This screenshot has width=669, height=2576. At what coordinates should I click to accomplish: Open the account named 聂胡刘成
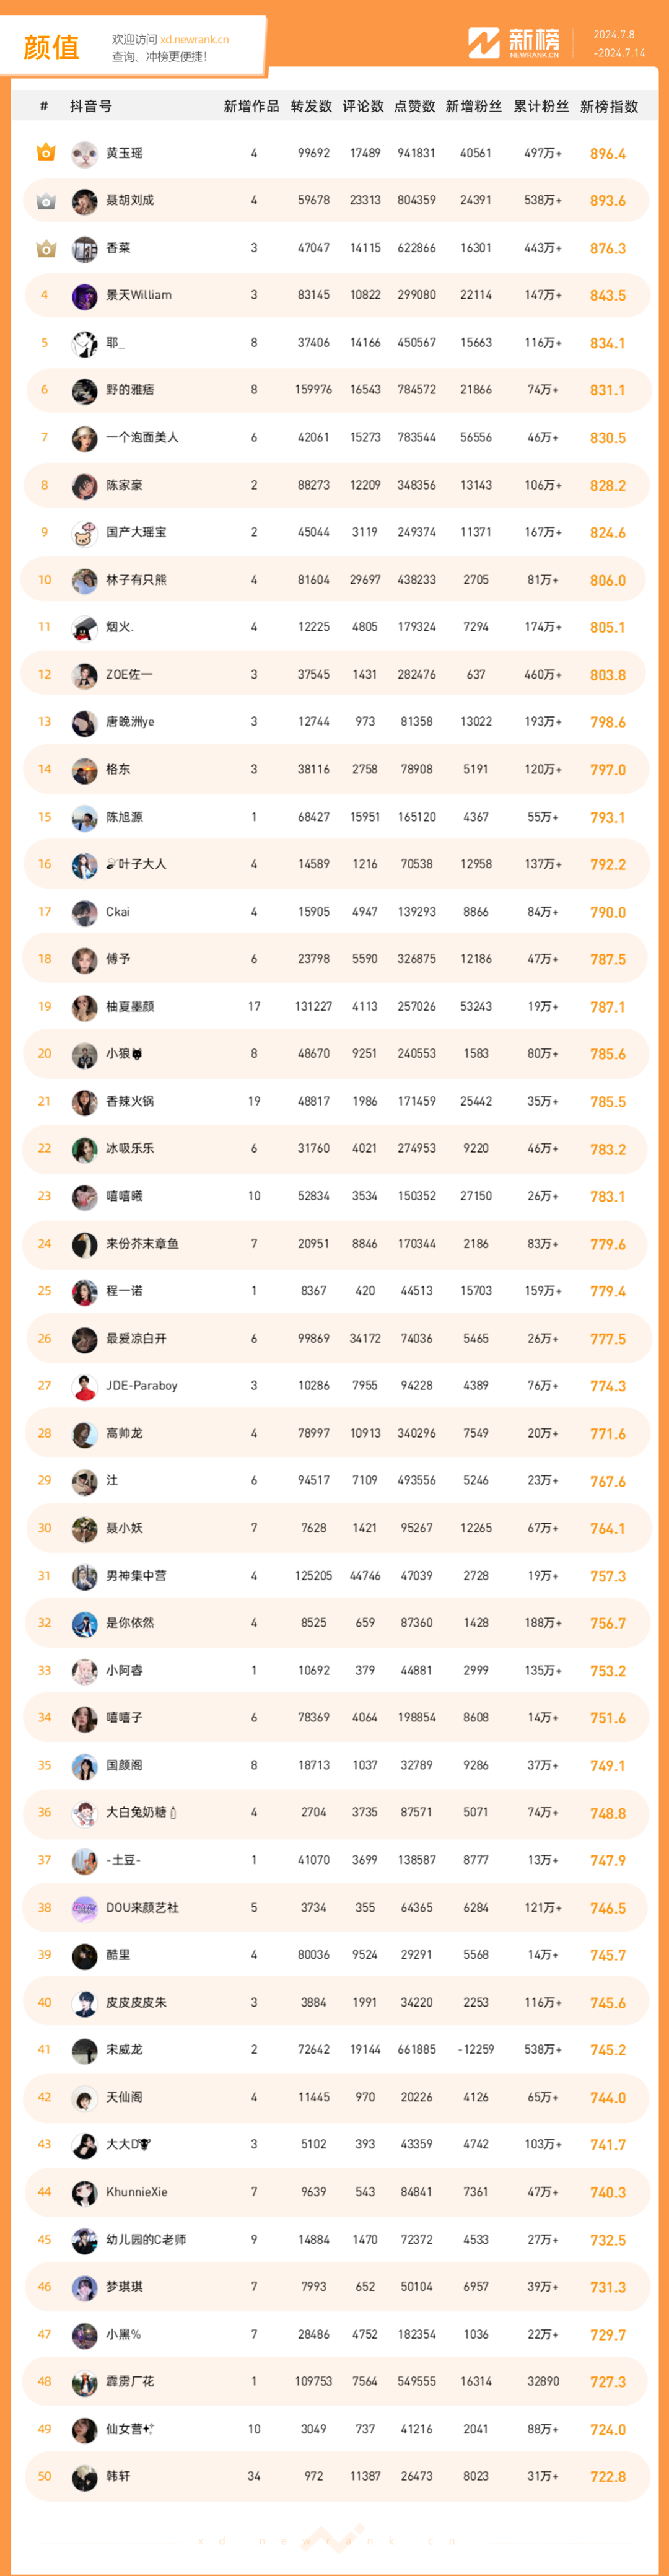130,201
